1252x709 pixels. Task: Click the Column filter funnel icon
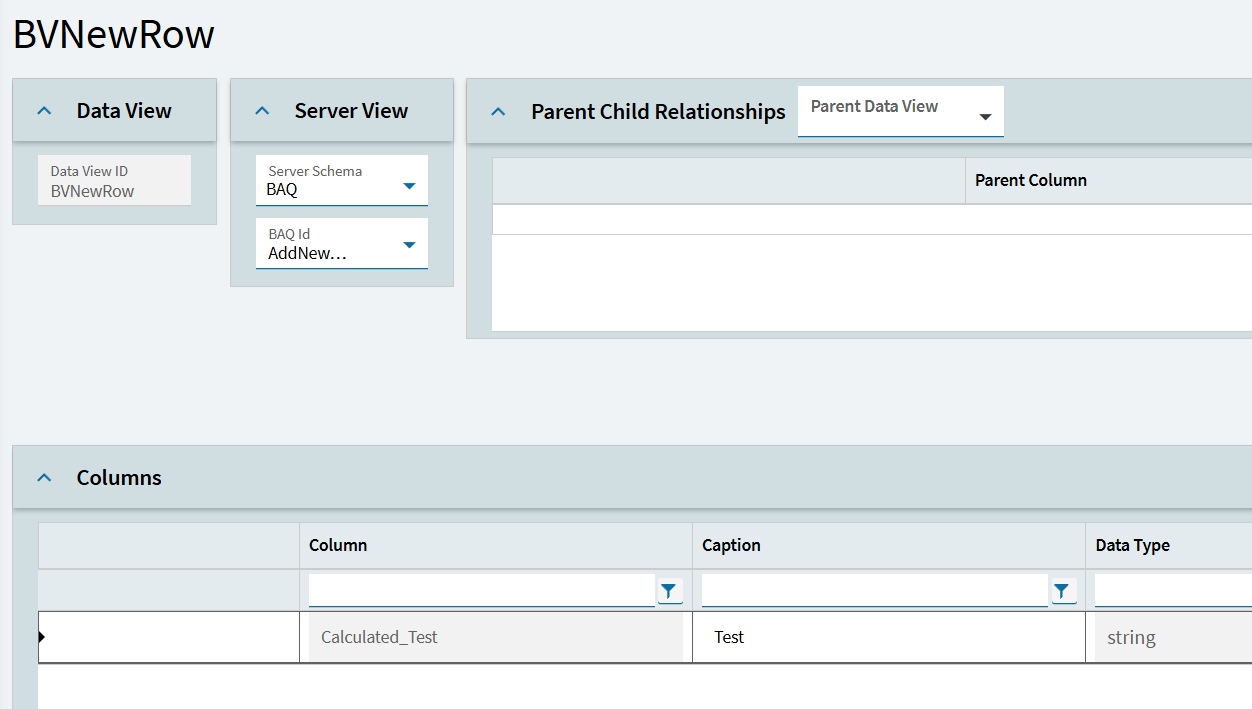[x=669, y=591]
